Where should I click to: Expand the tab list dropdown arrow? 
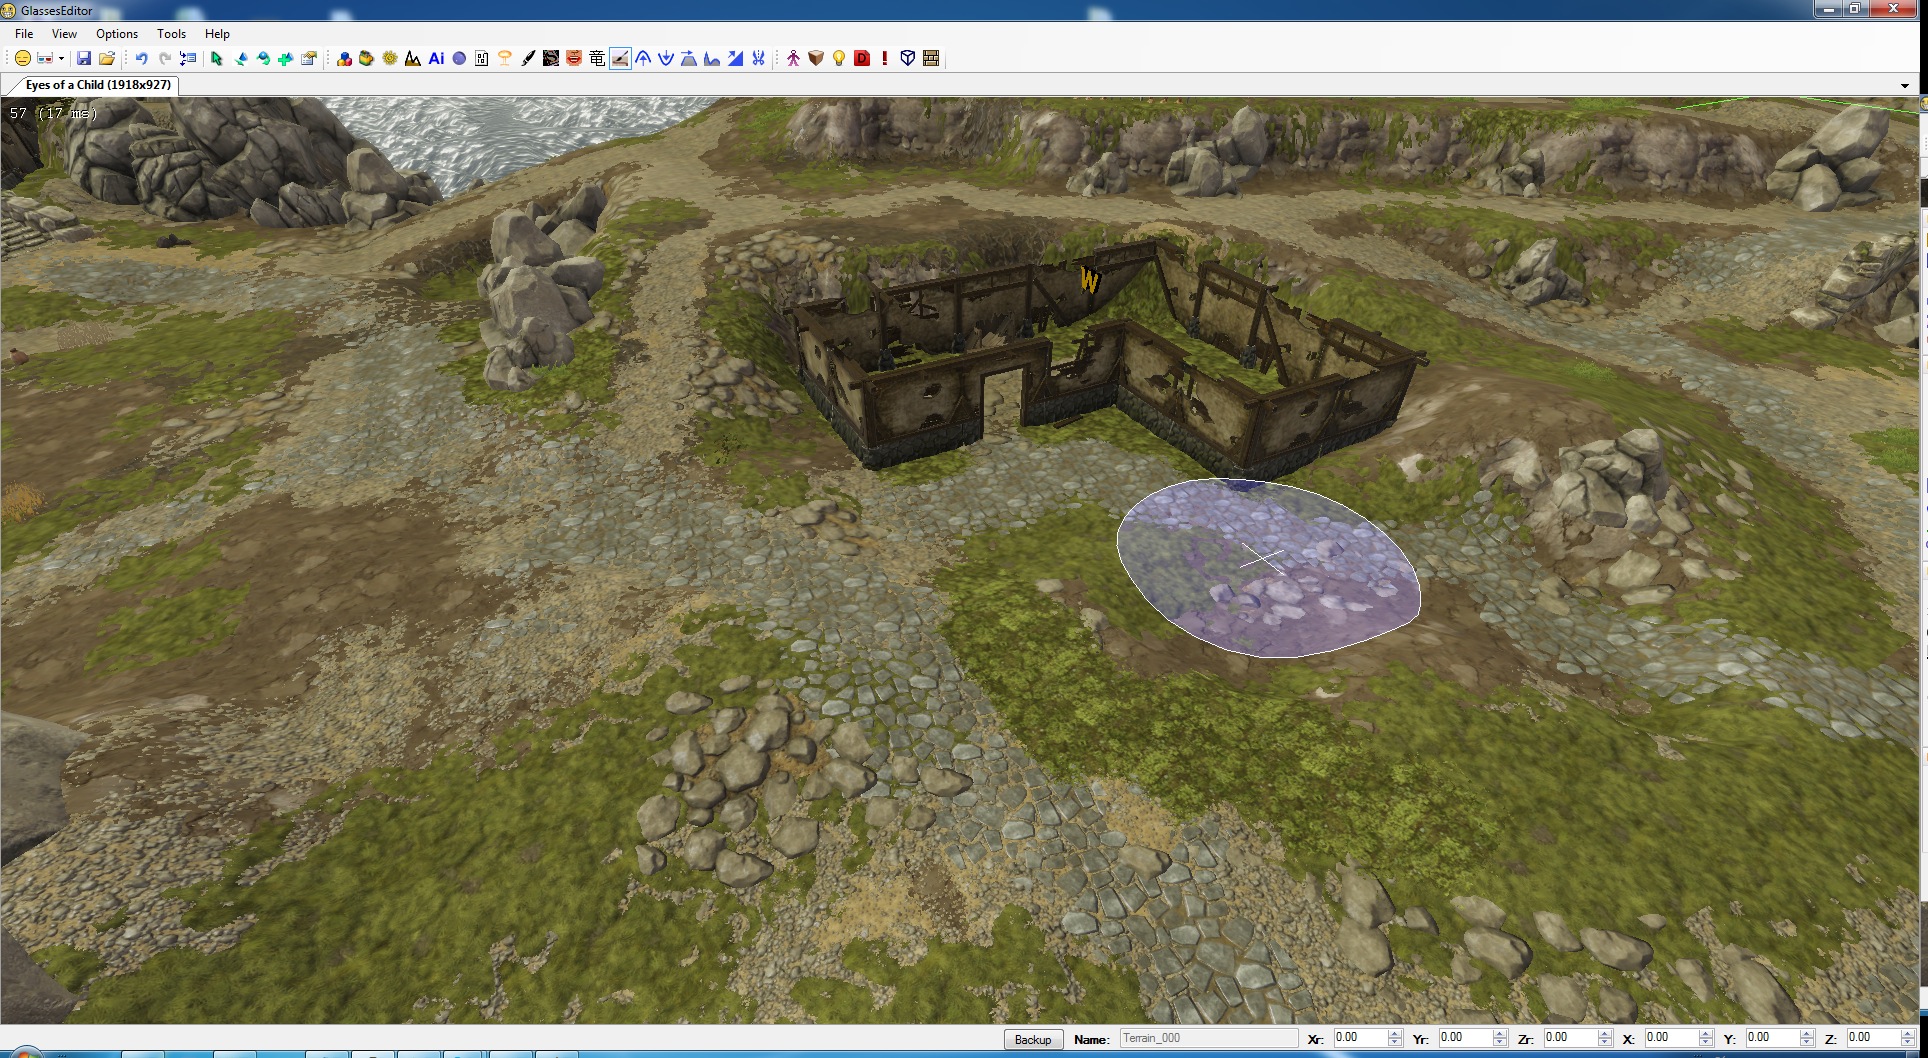1904,86
